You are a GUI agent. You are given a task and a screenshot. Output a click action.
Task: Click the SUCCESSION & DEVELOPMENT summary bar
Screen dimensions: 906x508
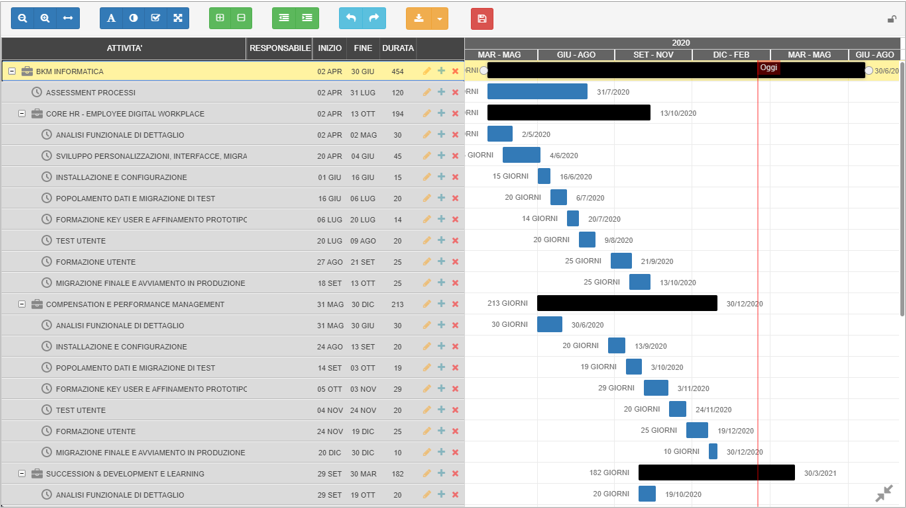coord(716,473)
